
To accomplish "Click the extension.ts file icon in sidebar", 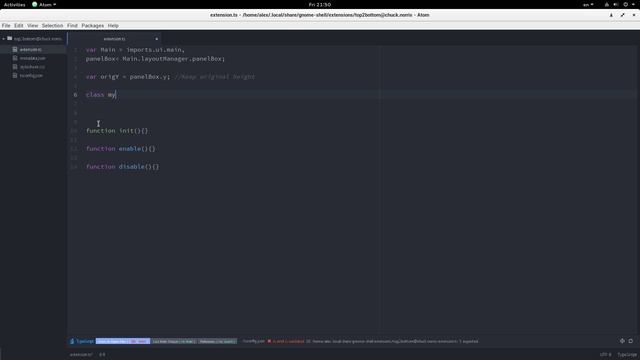I will 15,49.
